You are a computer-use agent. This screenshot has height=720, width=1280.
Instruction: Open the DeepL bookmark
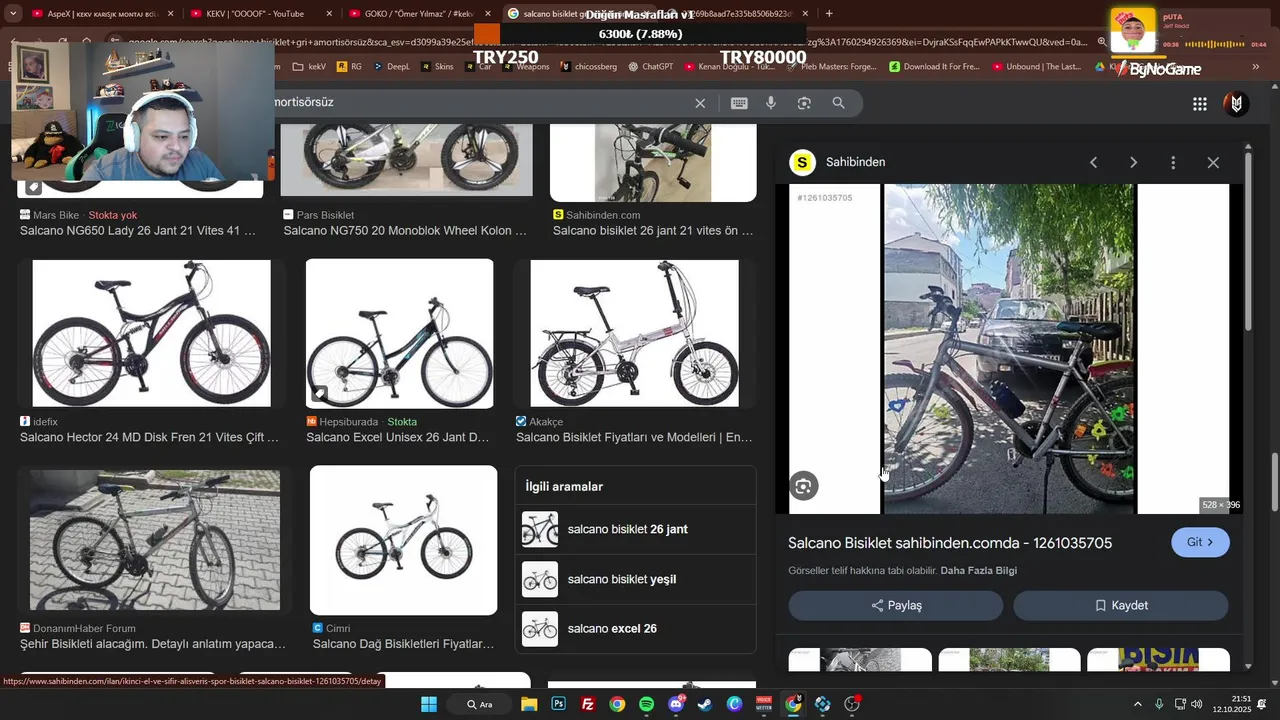[x=392, y=67]
